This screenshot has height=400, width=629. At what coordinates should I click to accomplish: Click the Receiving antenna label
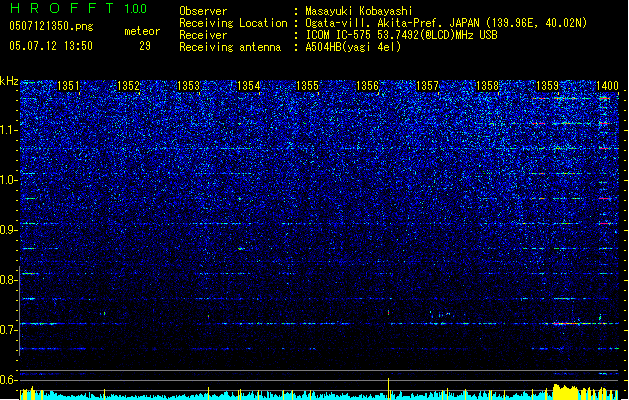[230, 47]
